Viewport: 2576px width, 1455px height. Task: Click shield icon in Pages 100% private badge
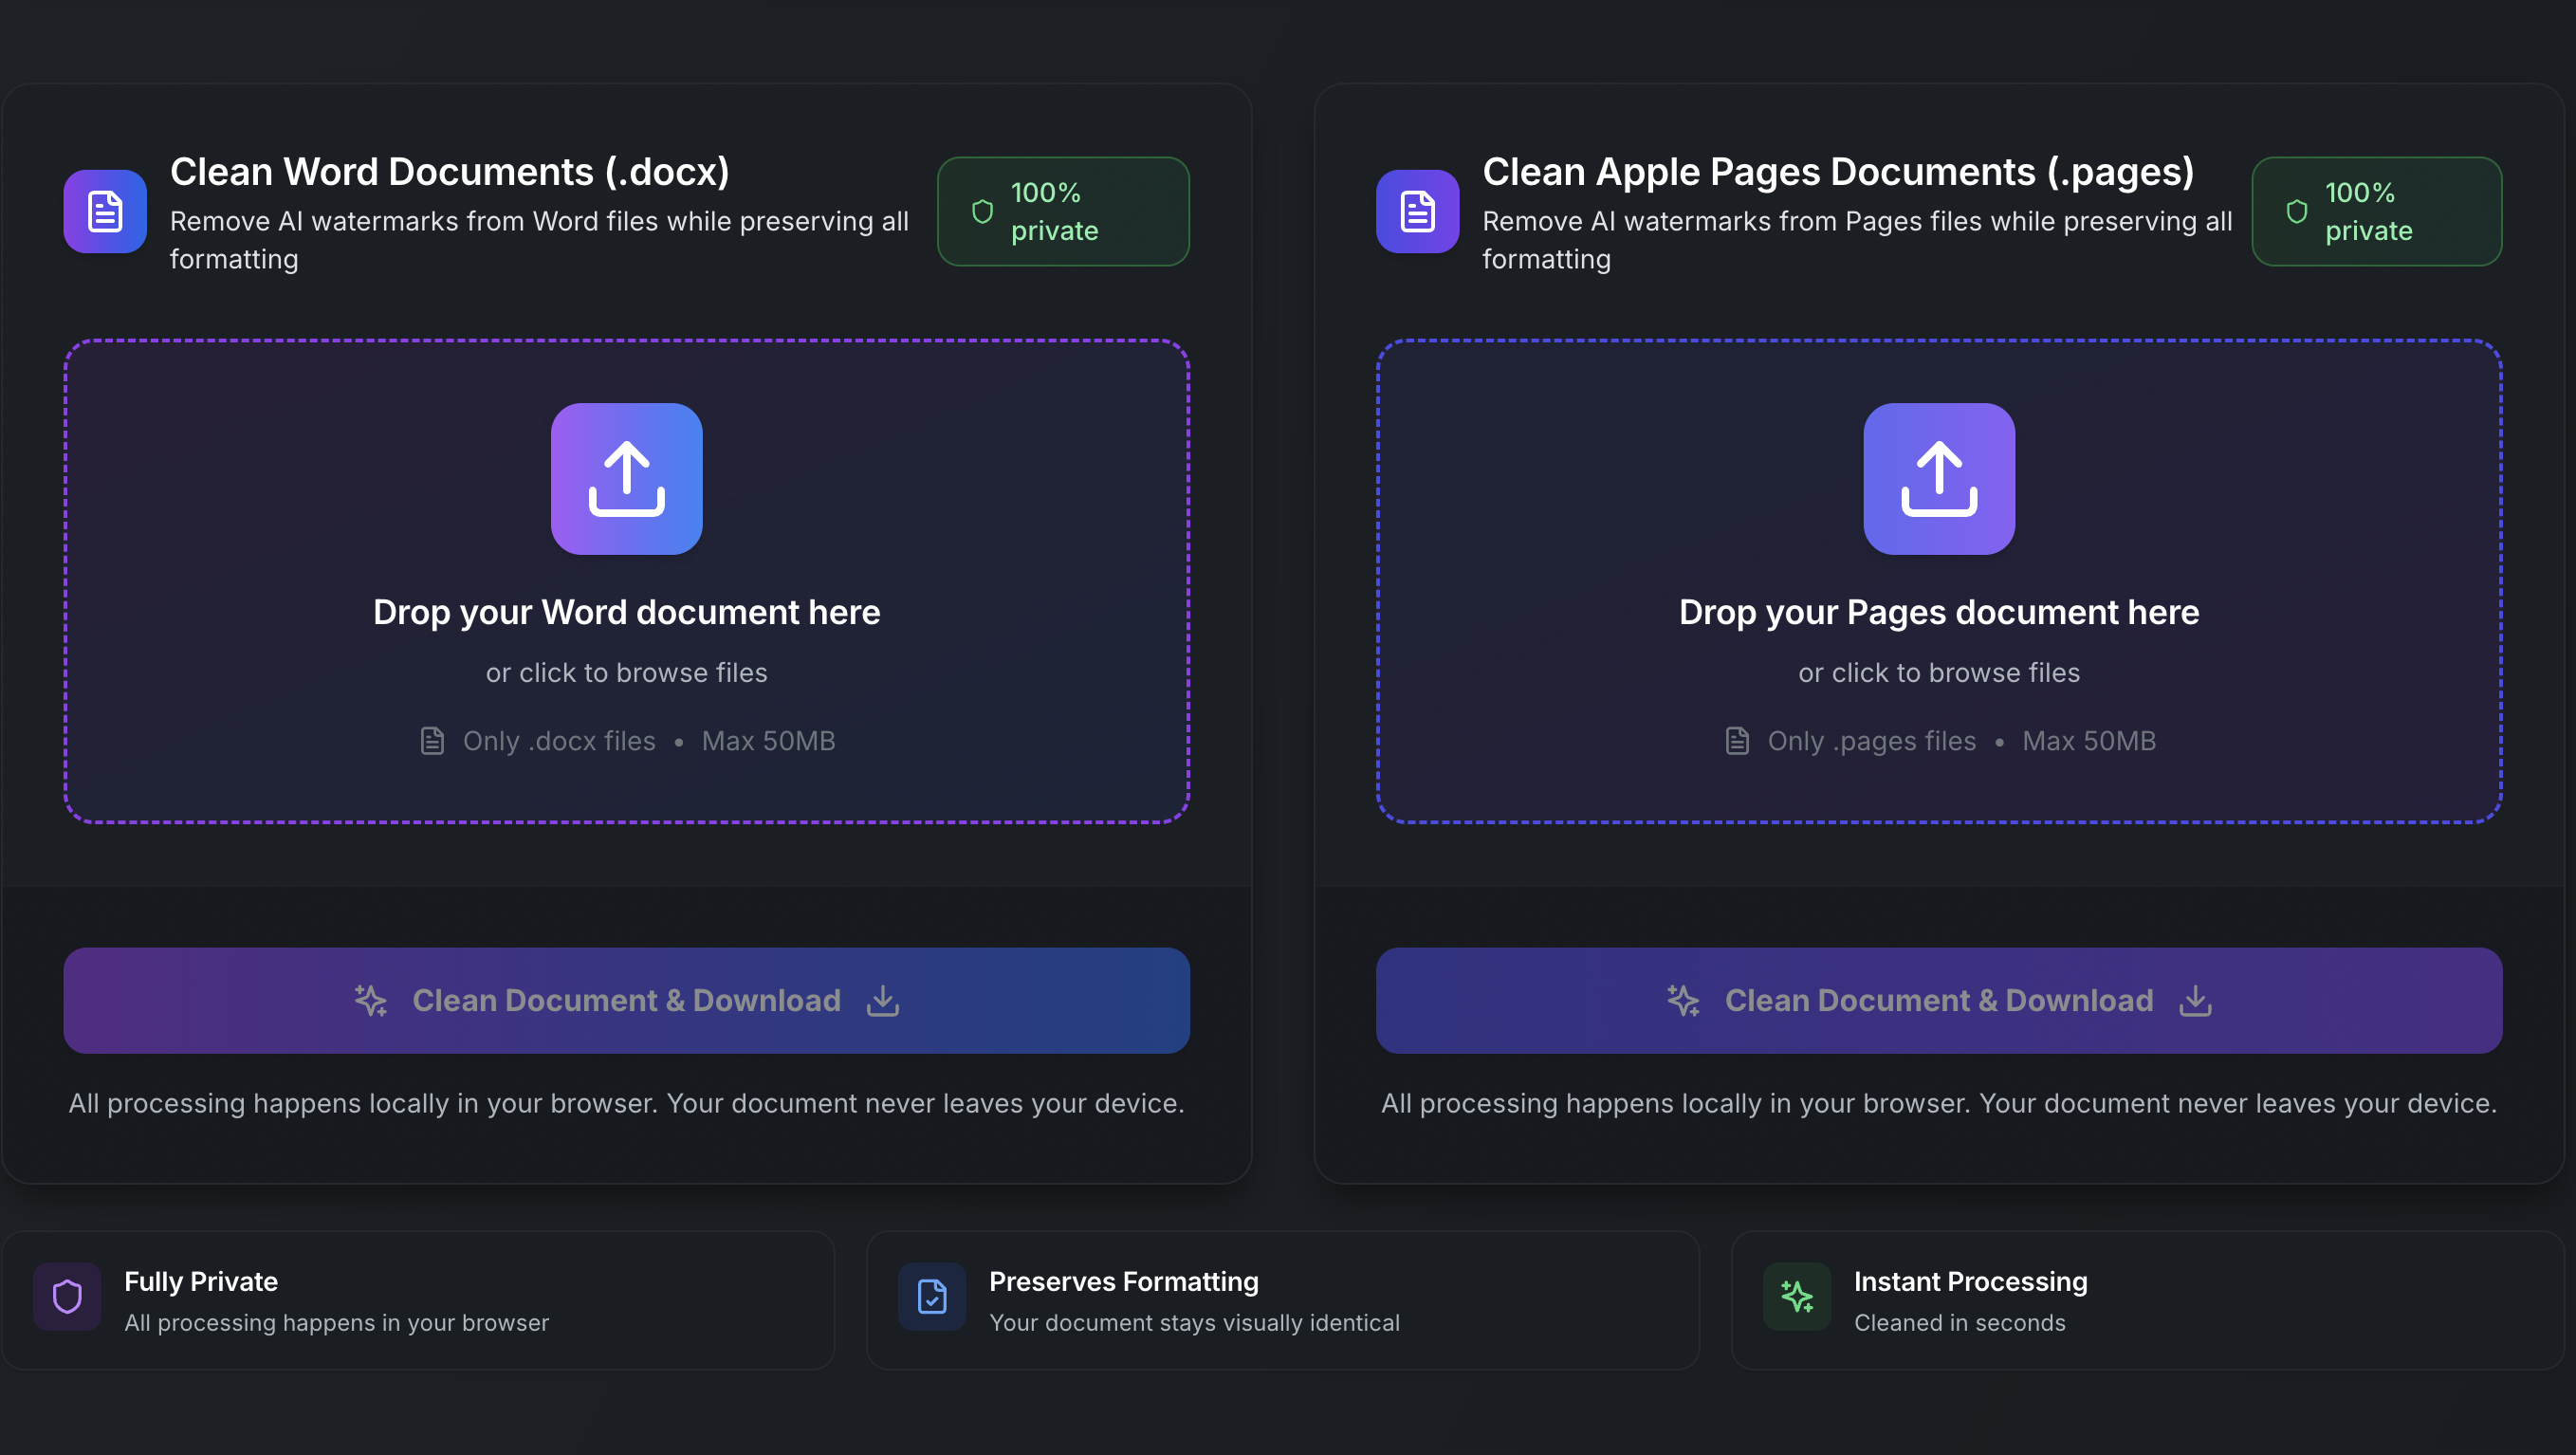point(2296,211)
